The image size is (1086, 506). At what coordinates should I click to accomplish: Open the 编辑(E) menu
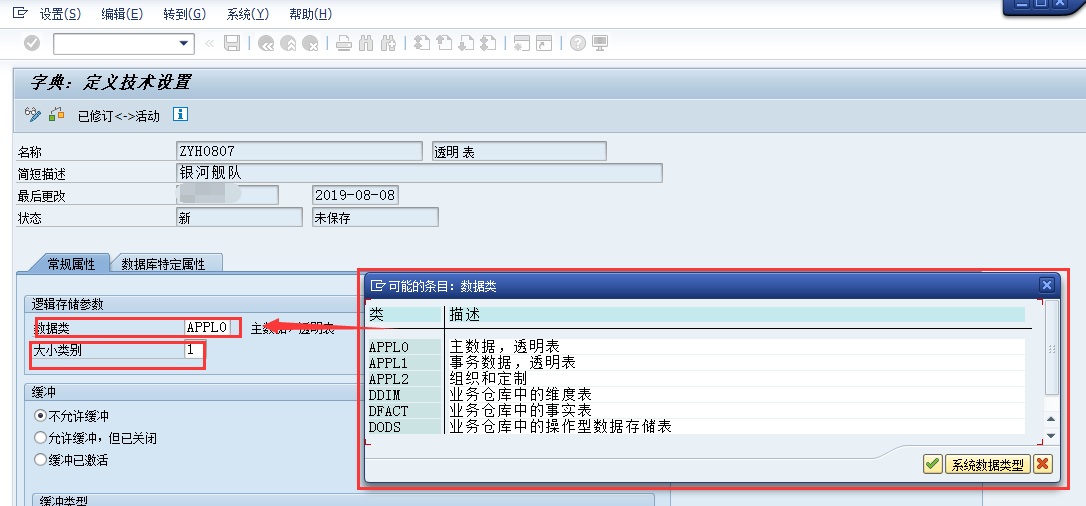(x=122, y=14)
